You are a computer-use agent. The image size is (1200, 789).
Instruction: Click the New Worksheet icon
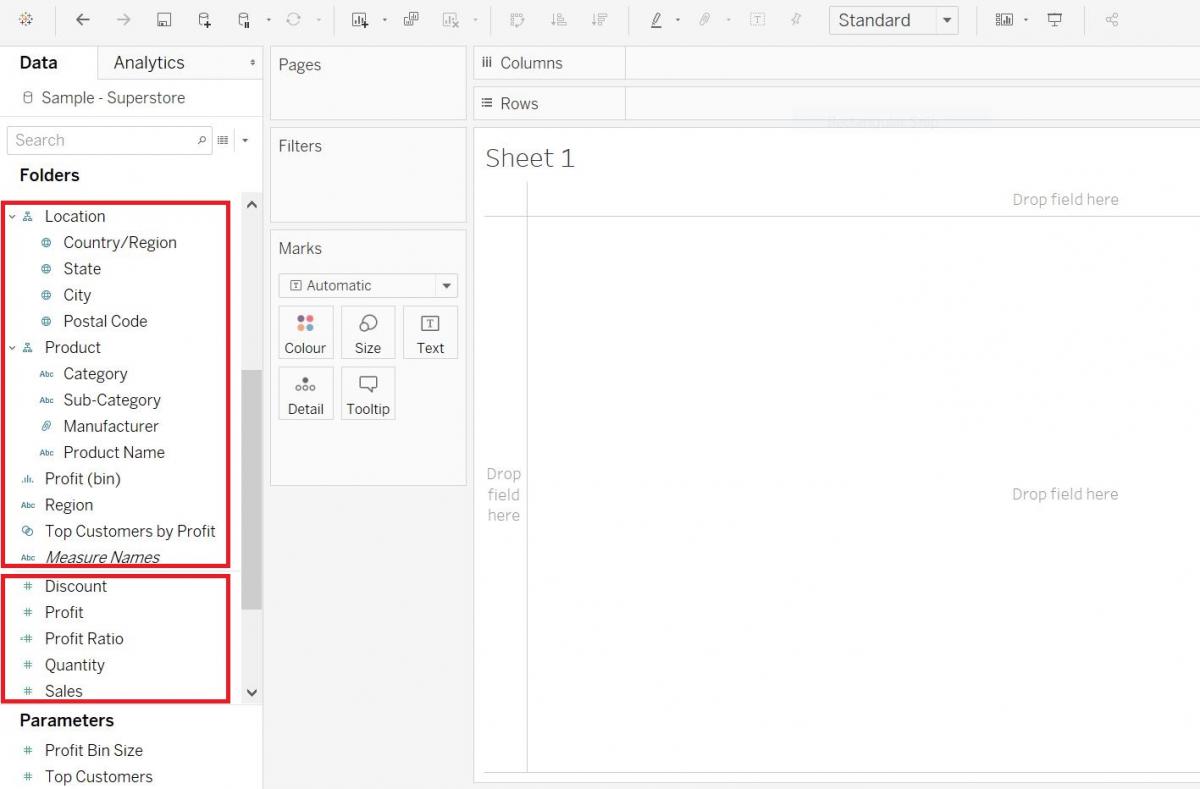pyautogui.click(x=360, y=19)
